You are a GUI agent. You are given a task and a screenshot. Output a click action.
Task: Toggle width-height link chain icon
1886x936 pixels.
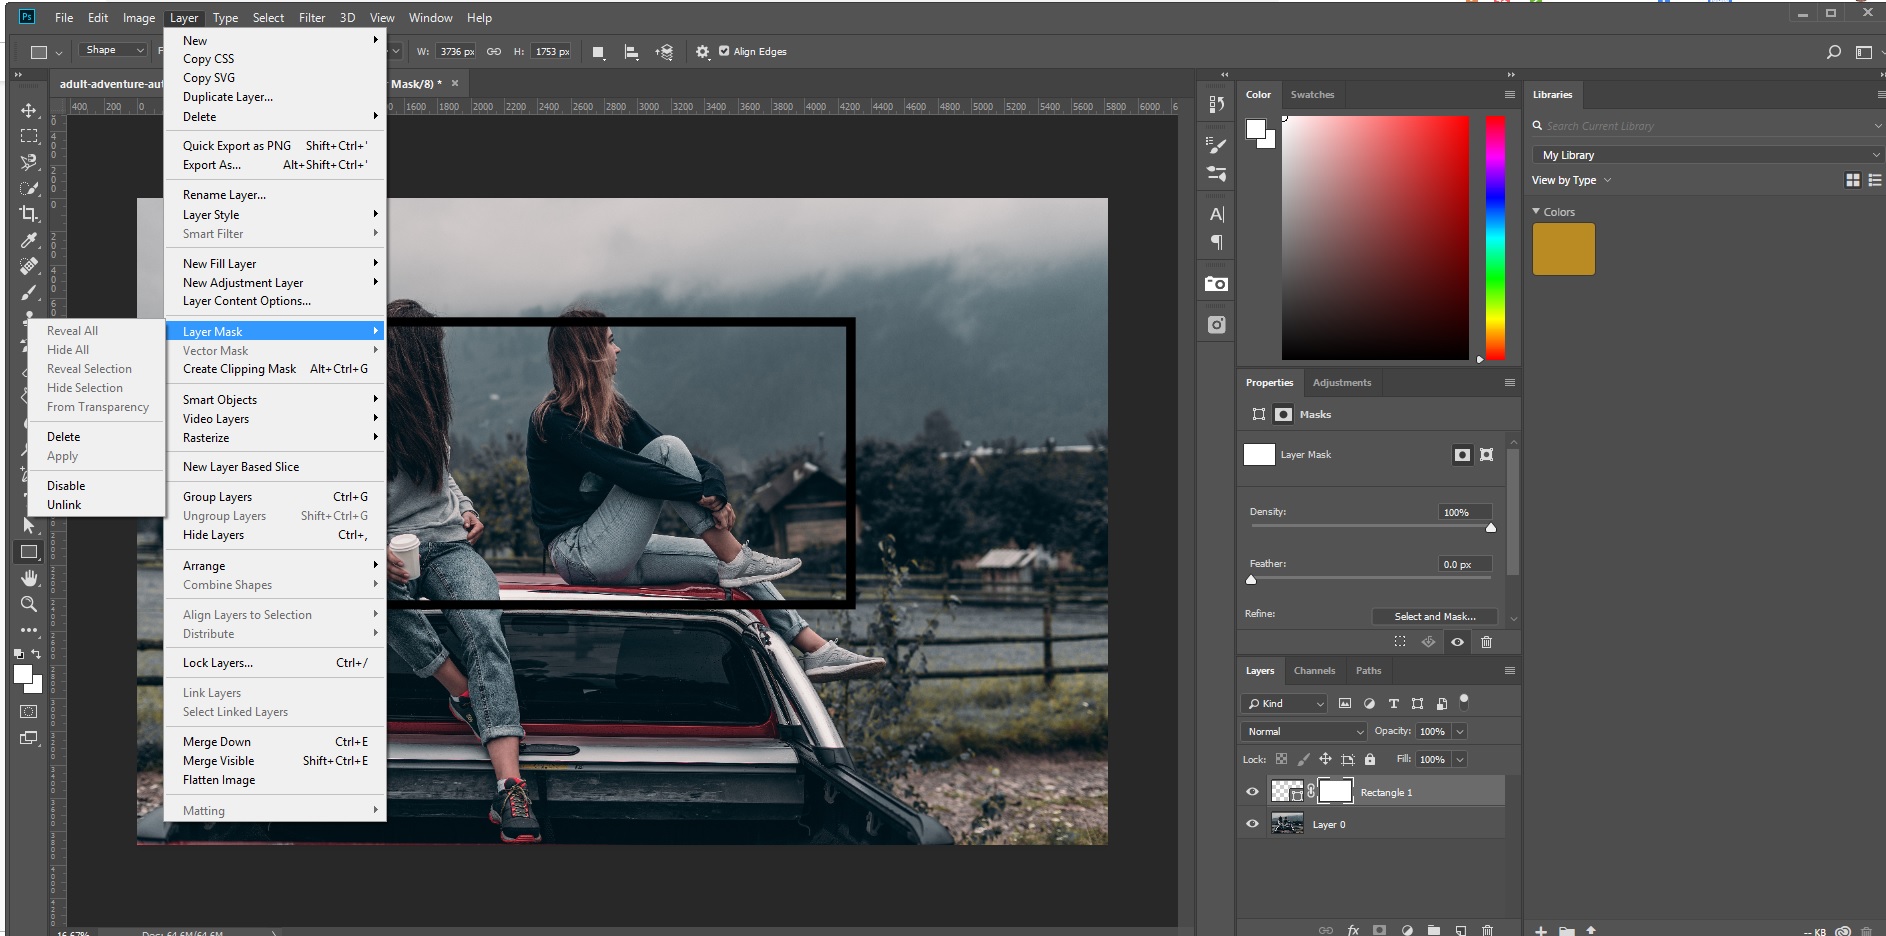(494, 52)
